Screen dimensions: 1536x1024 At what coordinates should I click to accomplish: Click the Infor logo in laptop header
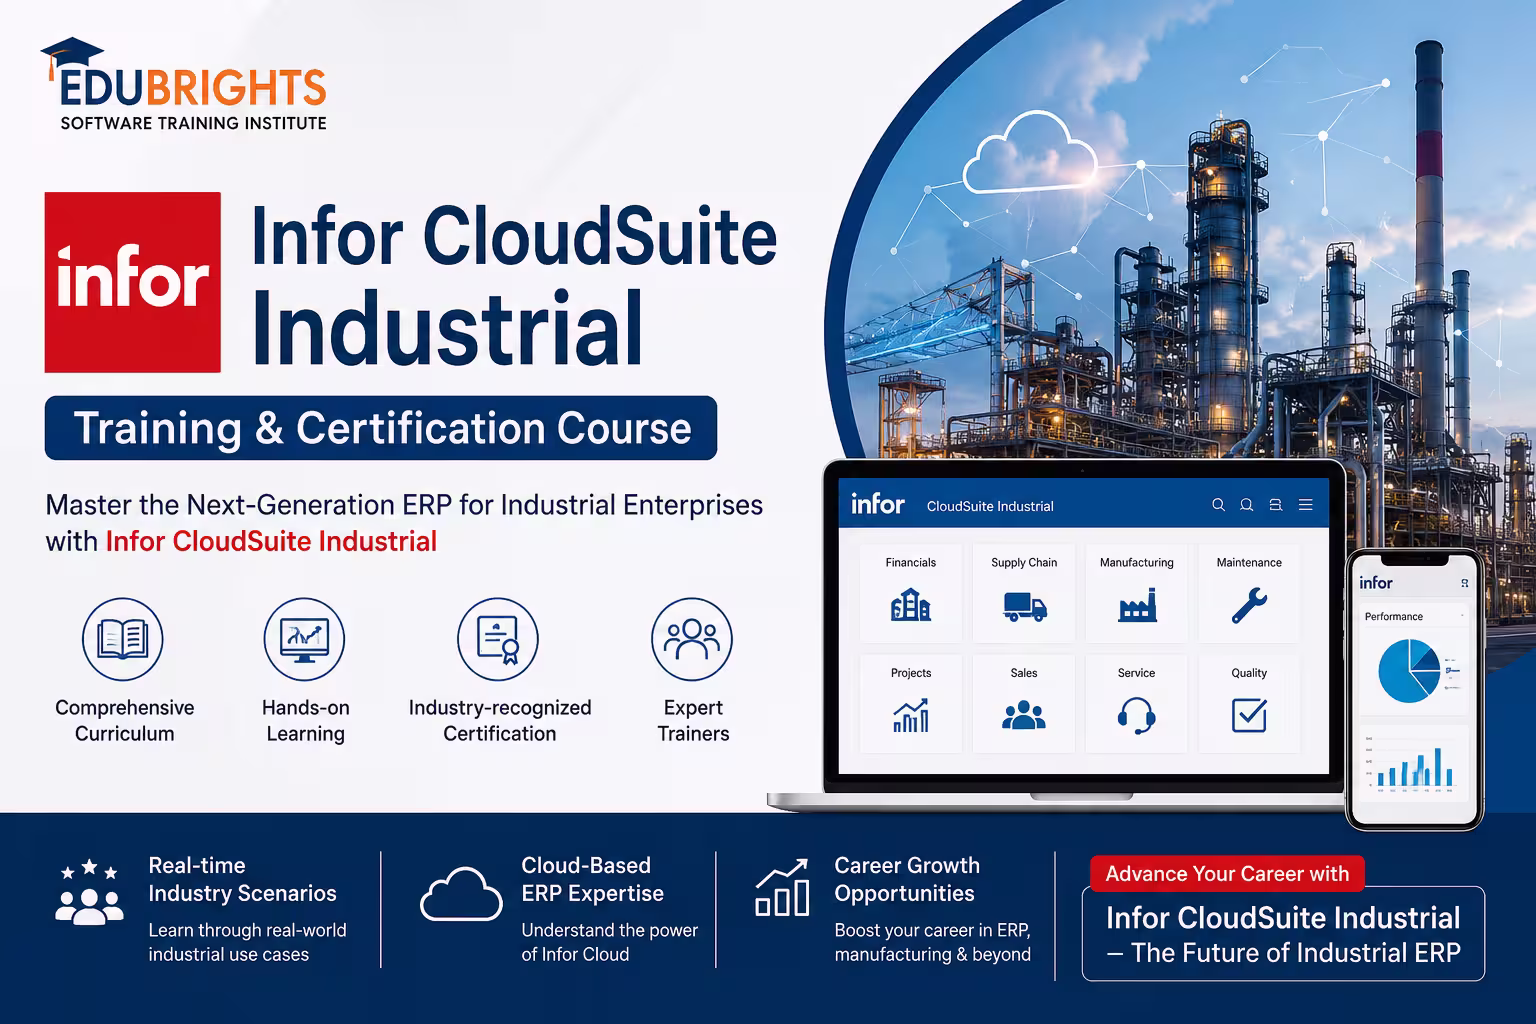coord(877,504)
